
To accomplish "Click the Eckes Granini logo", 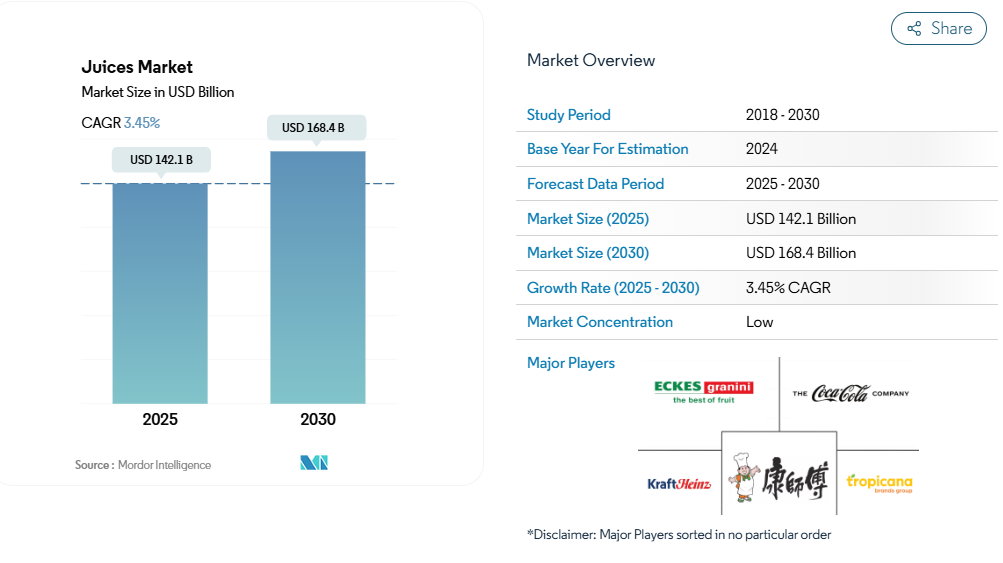I will 703,391.
